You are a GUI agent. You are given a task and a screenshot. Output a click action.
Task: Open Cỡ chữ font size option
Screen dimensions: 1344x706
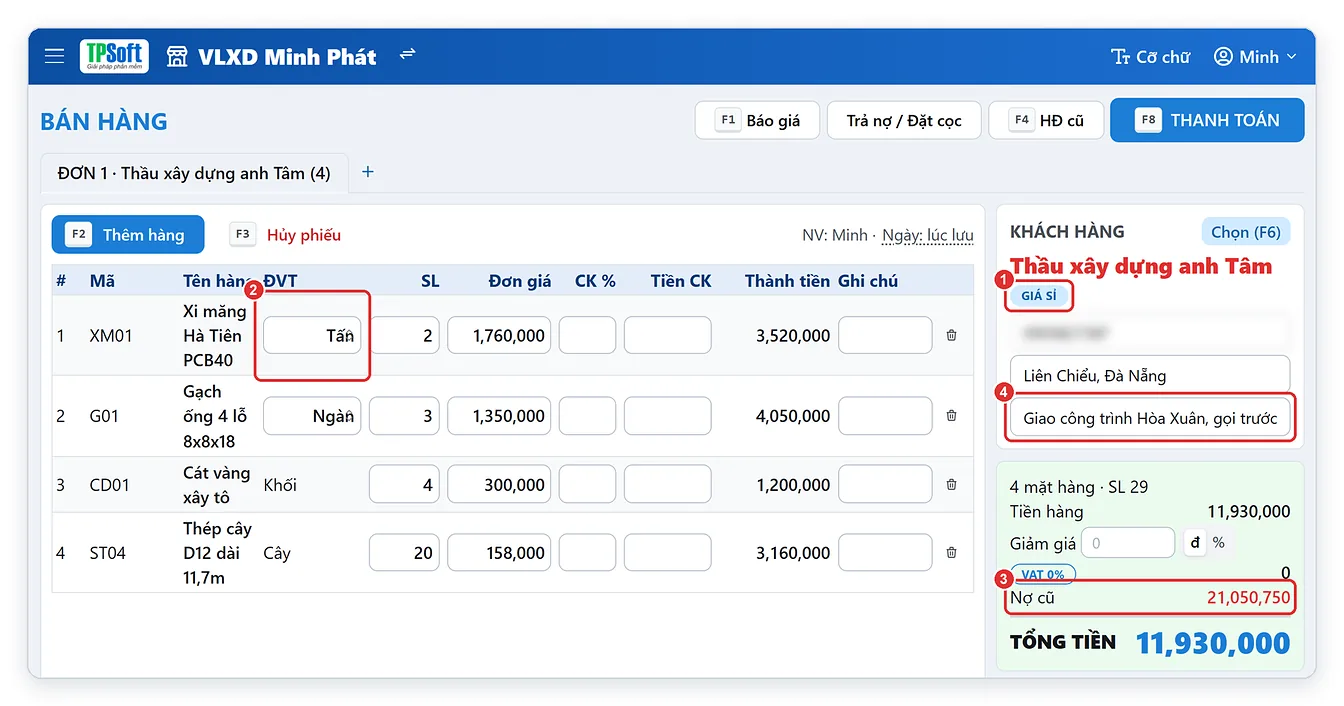[x=1150, y=57]
